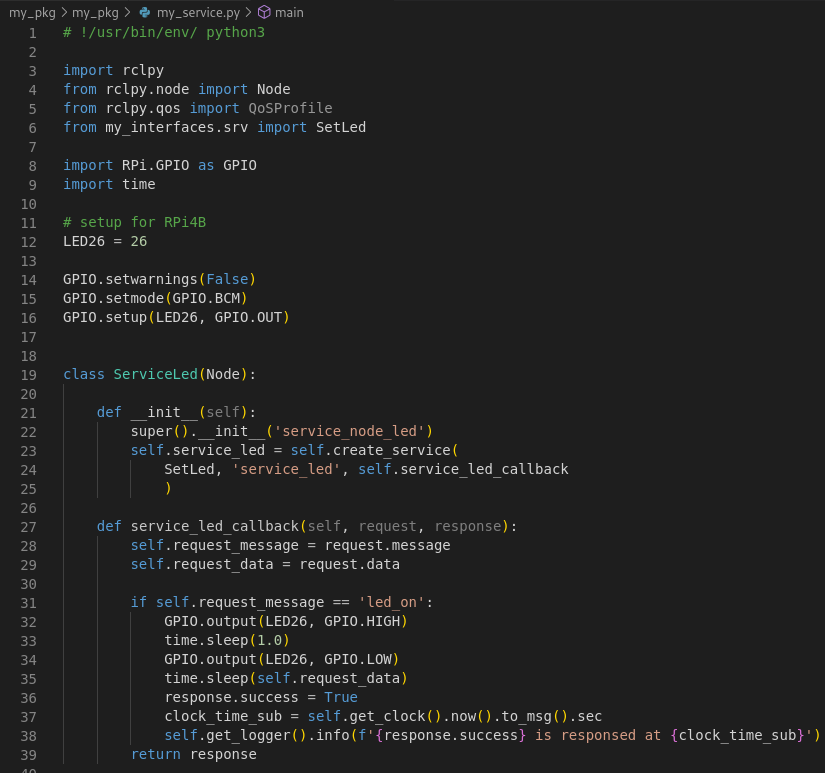The height and width of the screenshot is (773, 825).
Task: Click line number 19 in the gutter
Action: (x=28, y=375)
